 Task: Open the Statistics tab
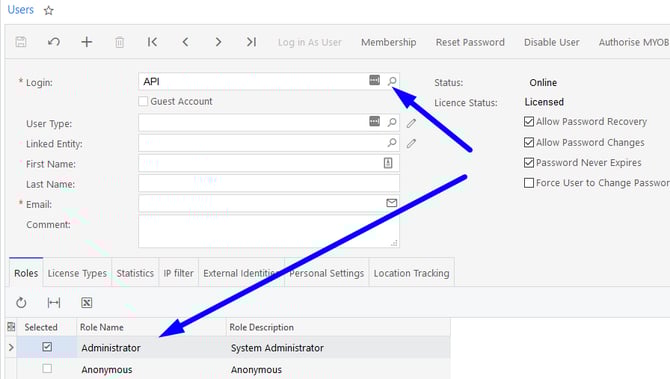(x=135, y=273)
